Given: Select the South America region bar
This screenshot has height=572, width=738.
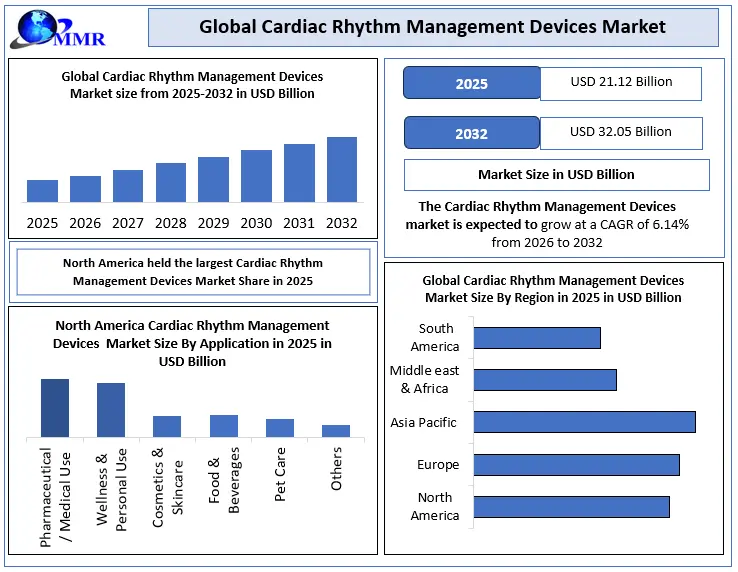Looking at the screenshot, I should click(x=537, y=338).
